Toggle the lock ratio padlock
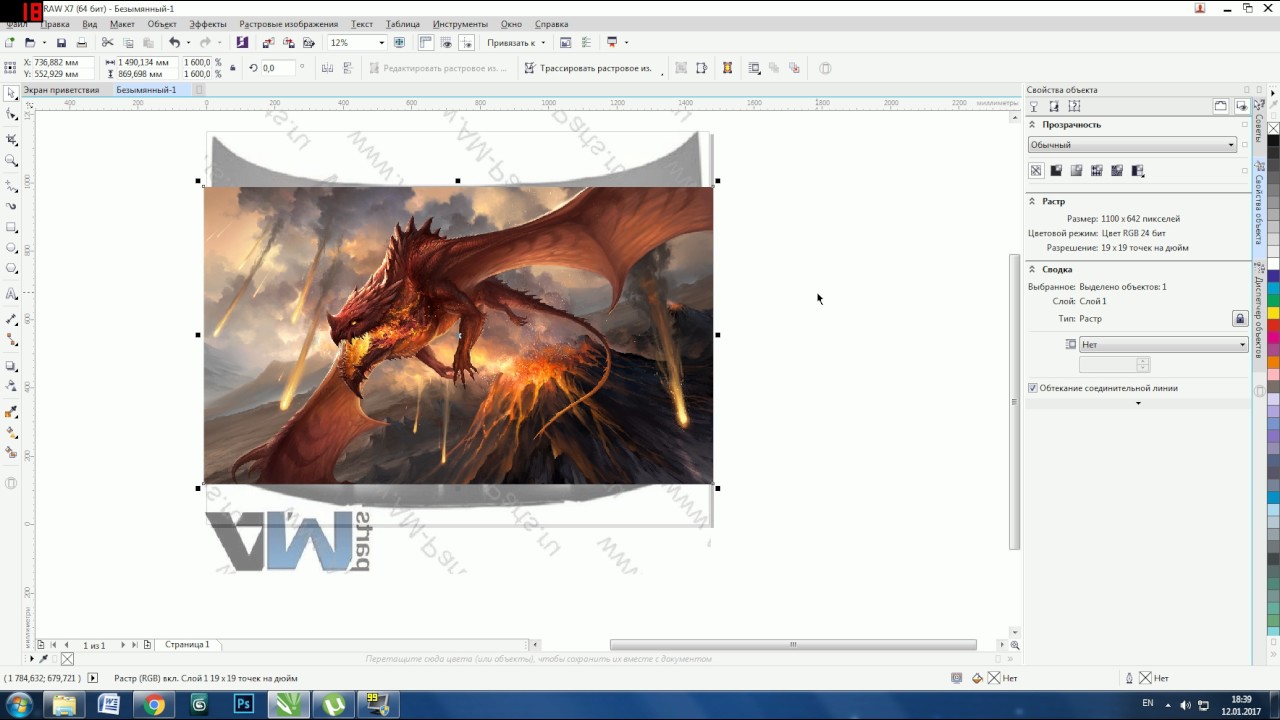 pyautogui.click(x=233, y=68)
